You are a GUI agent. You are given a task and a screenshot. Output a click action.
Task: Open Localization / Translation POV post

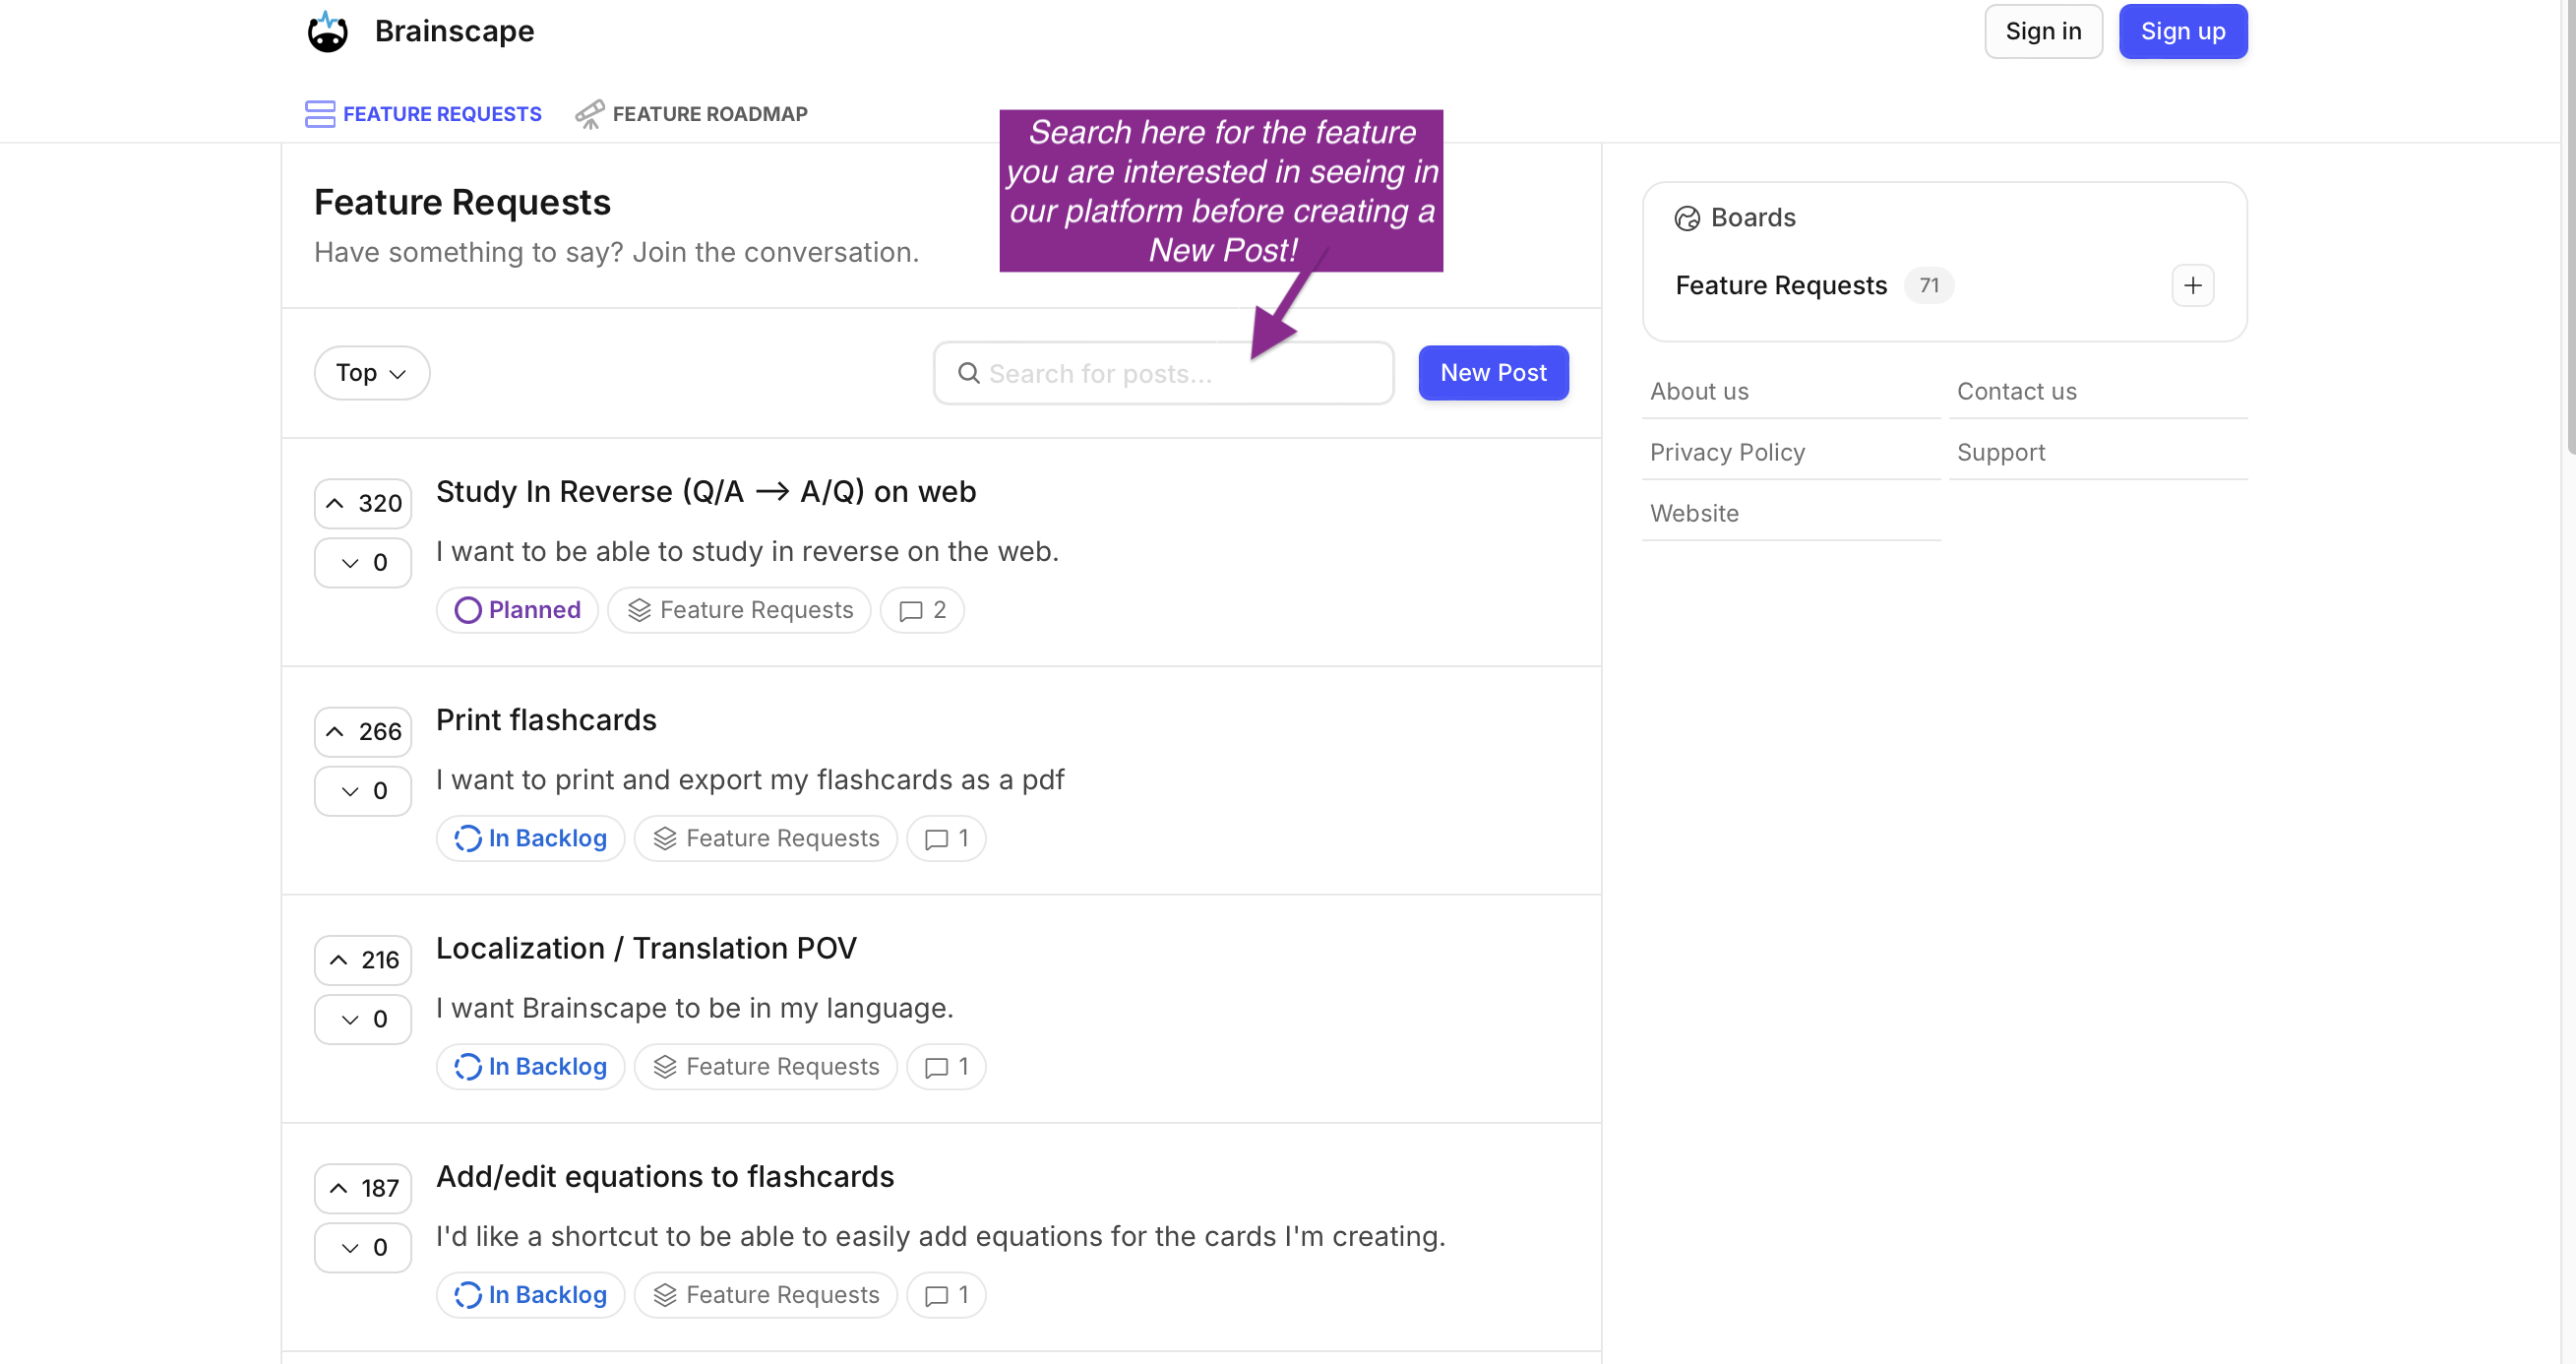pos(646,948)
